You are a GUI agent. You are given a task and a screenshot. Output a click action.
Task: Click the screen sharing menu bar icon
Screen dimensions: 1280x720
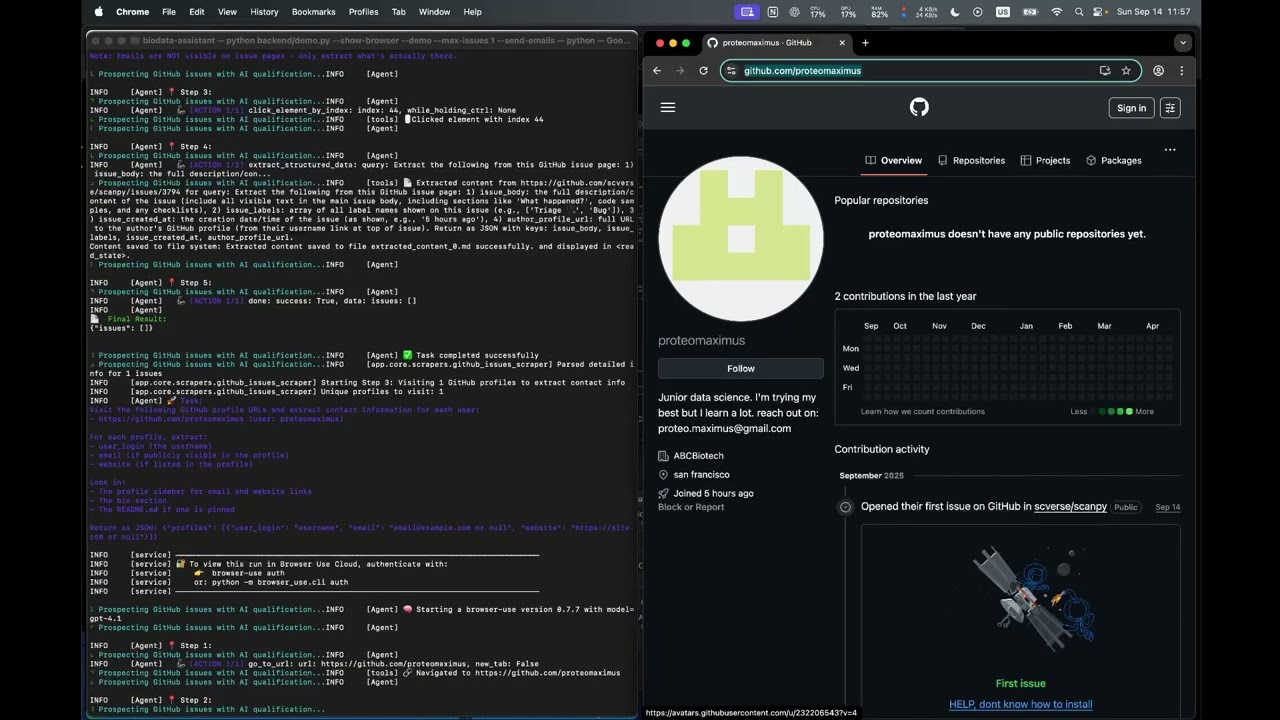pyautogui.click(x=747, y=12)
